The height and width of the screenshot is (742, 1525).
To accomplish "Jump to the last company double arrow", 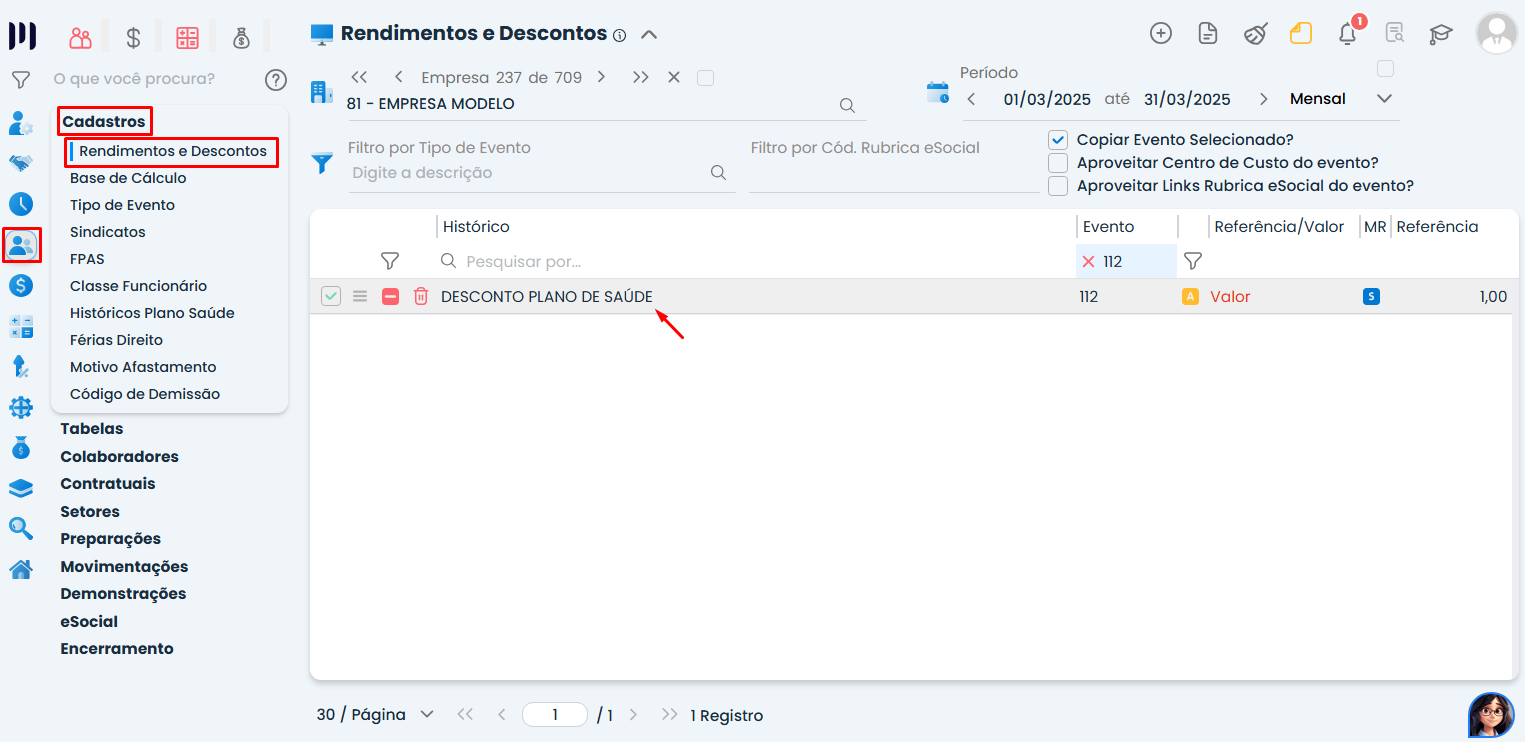I will [641, 77].
